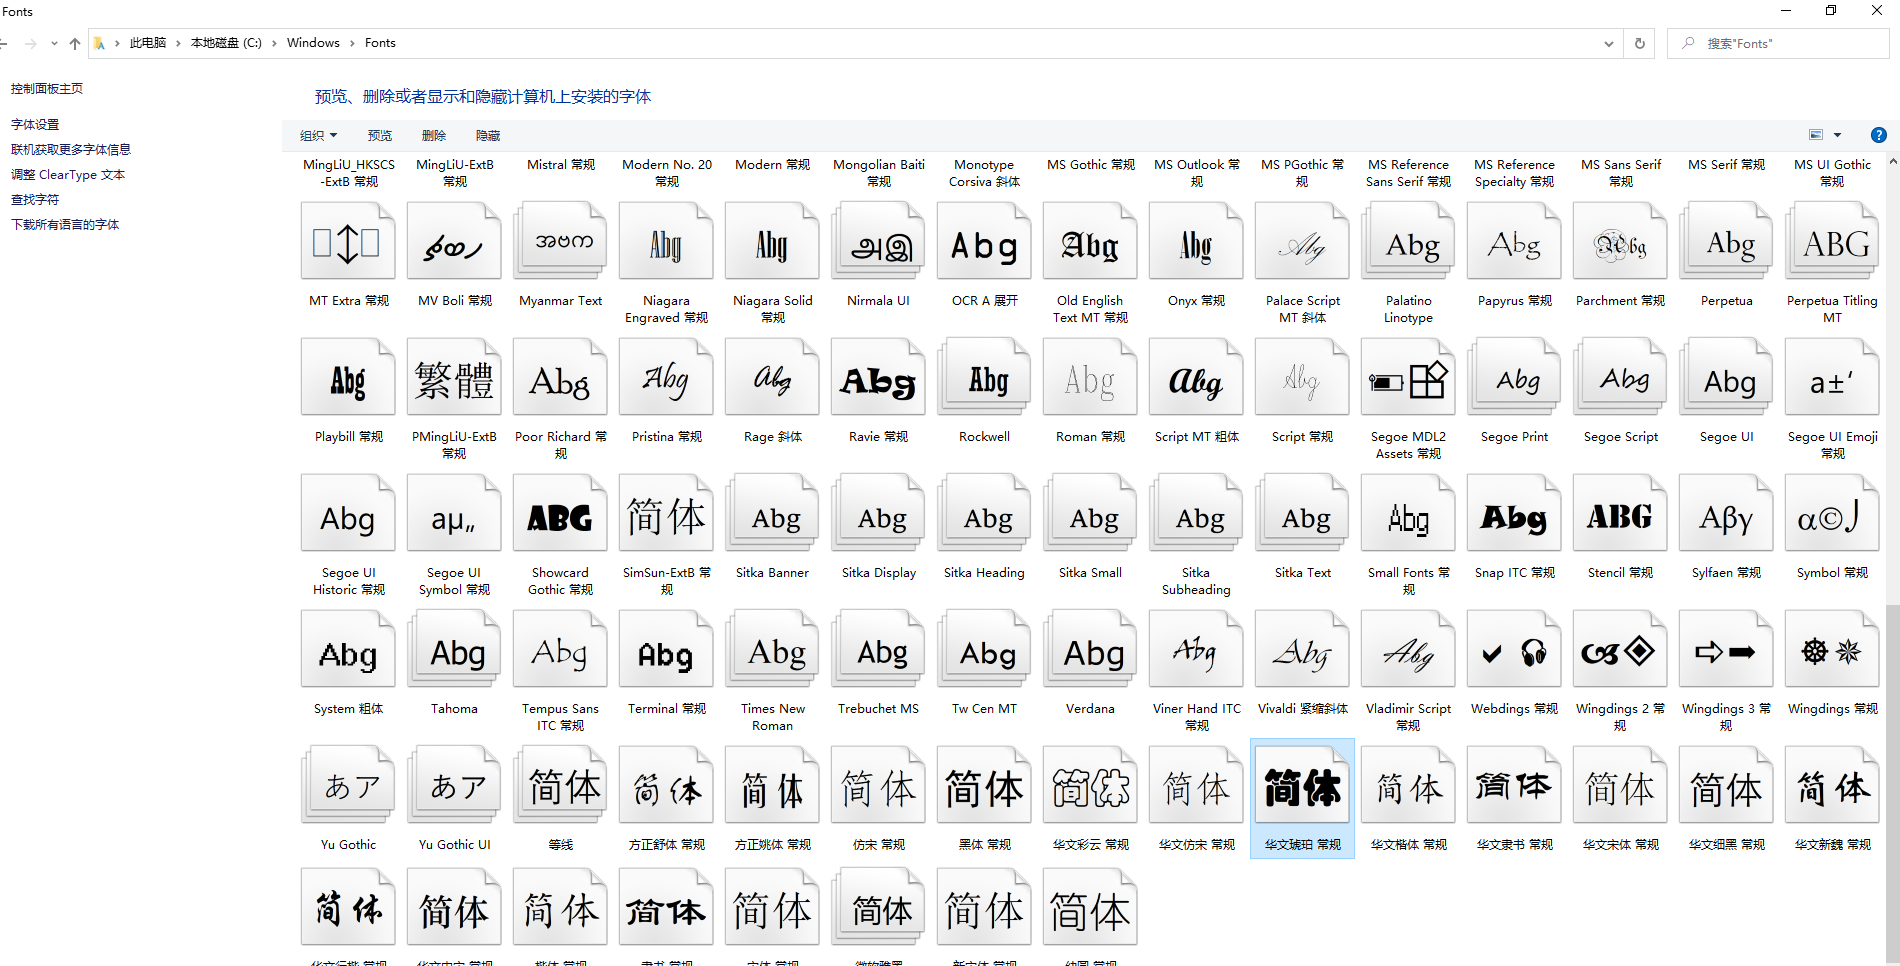Click the Windows breadcrumb in the address bar

tap(313, 43)
